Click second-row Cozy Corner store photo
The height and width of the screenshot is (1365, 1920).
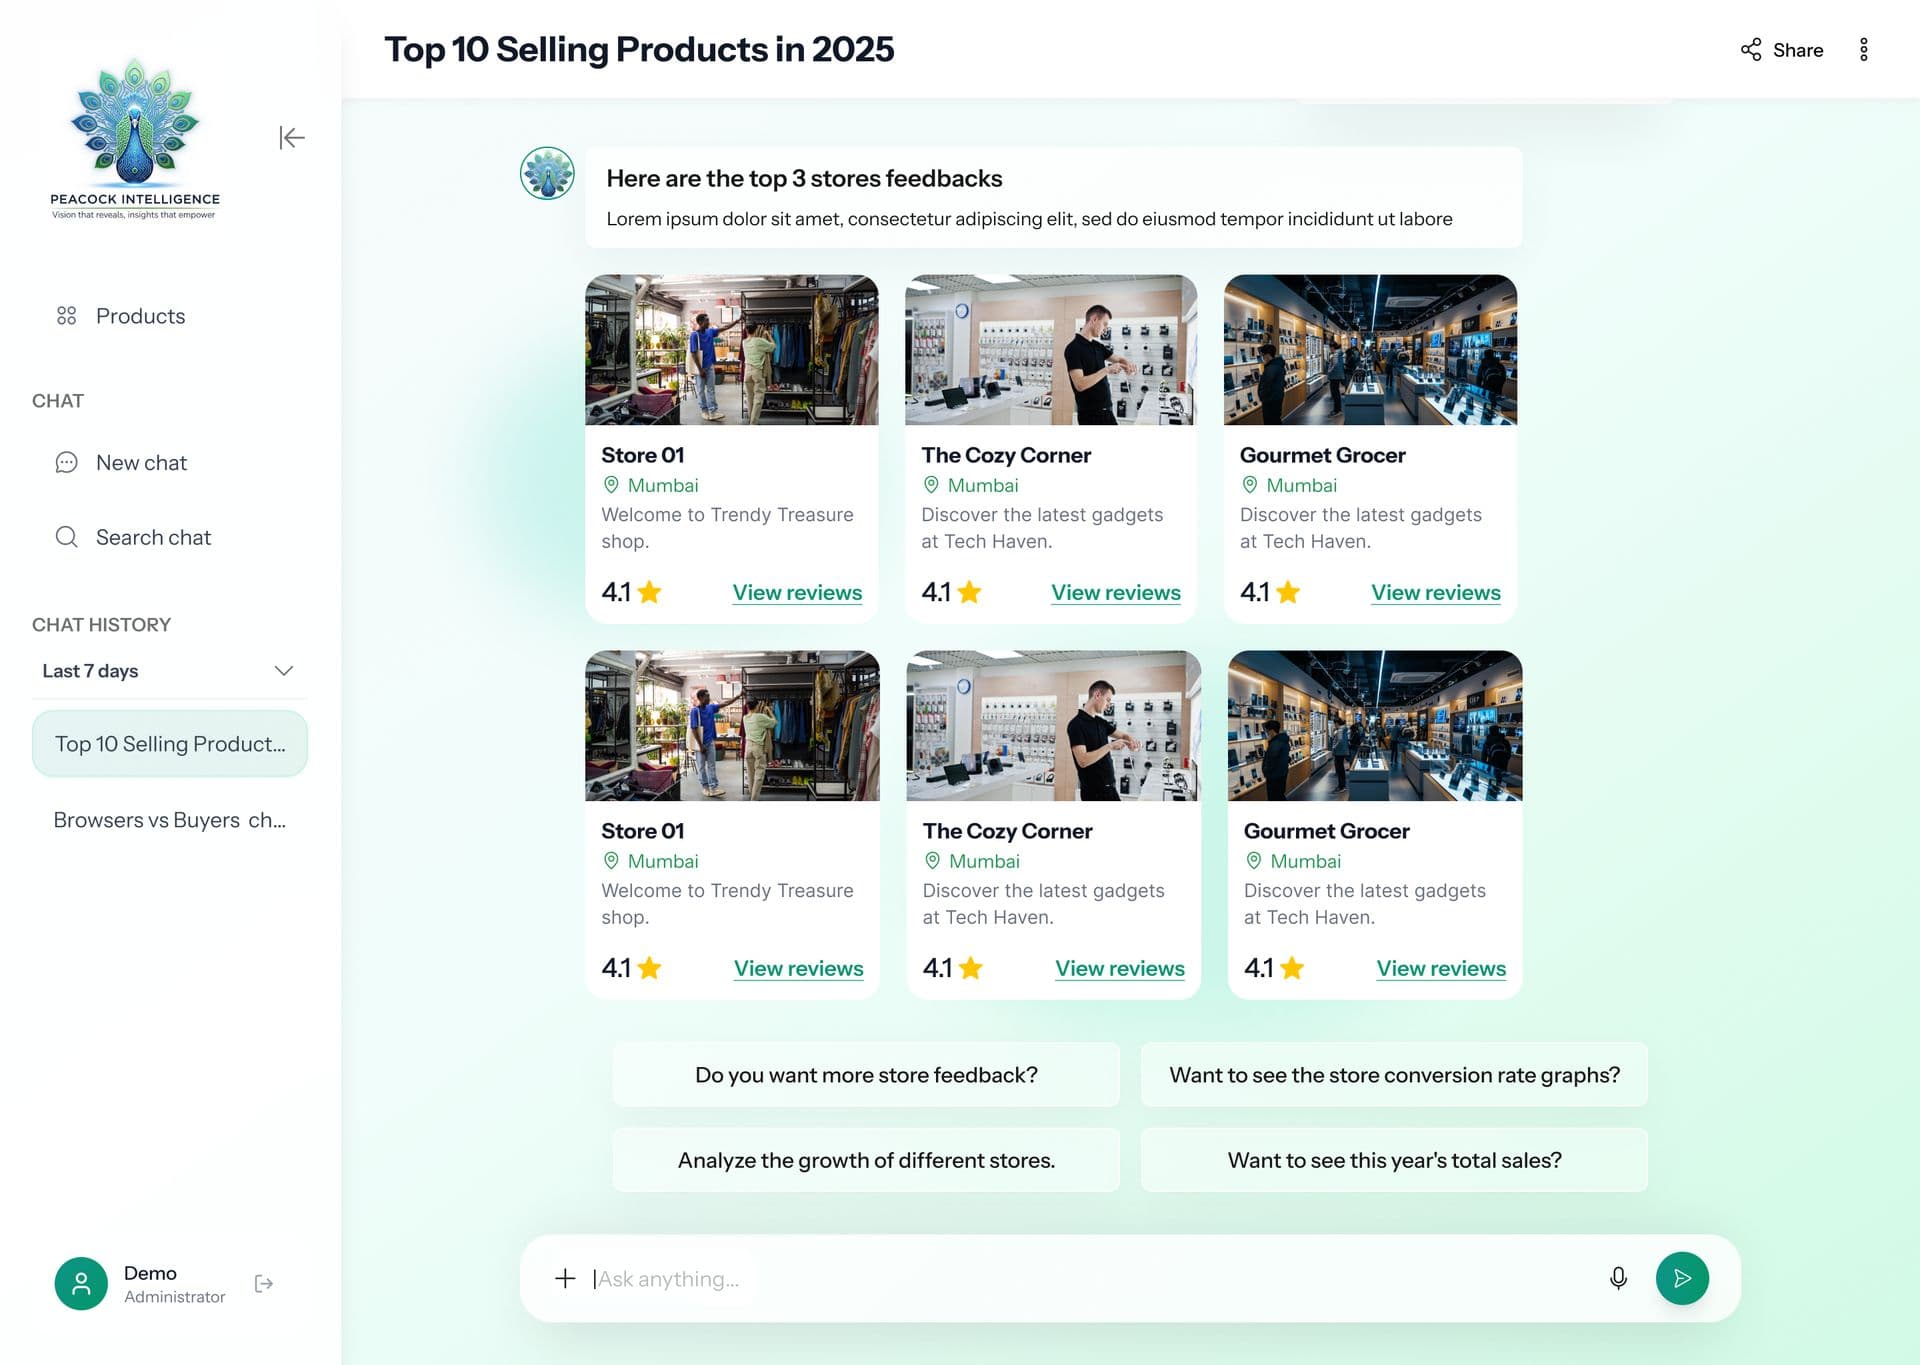[1053, 726]
